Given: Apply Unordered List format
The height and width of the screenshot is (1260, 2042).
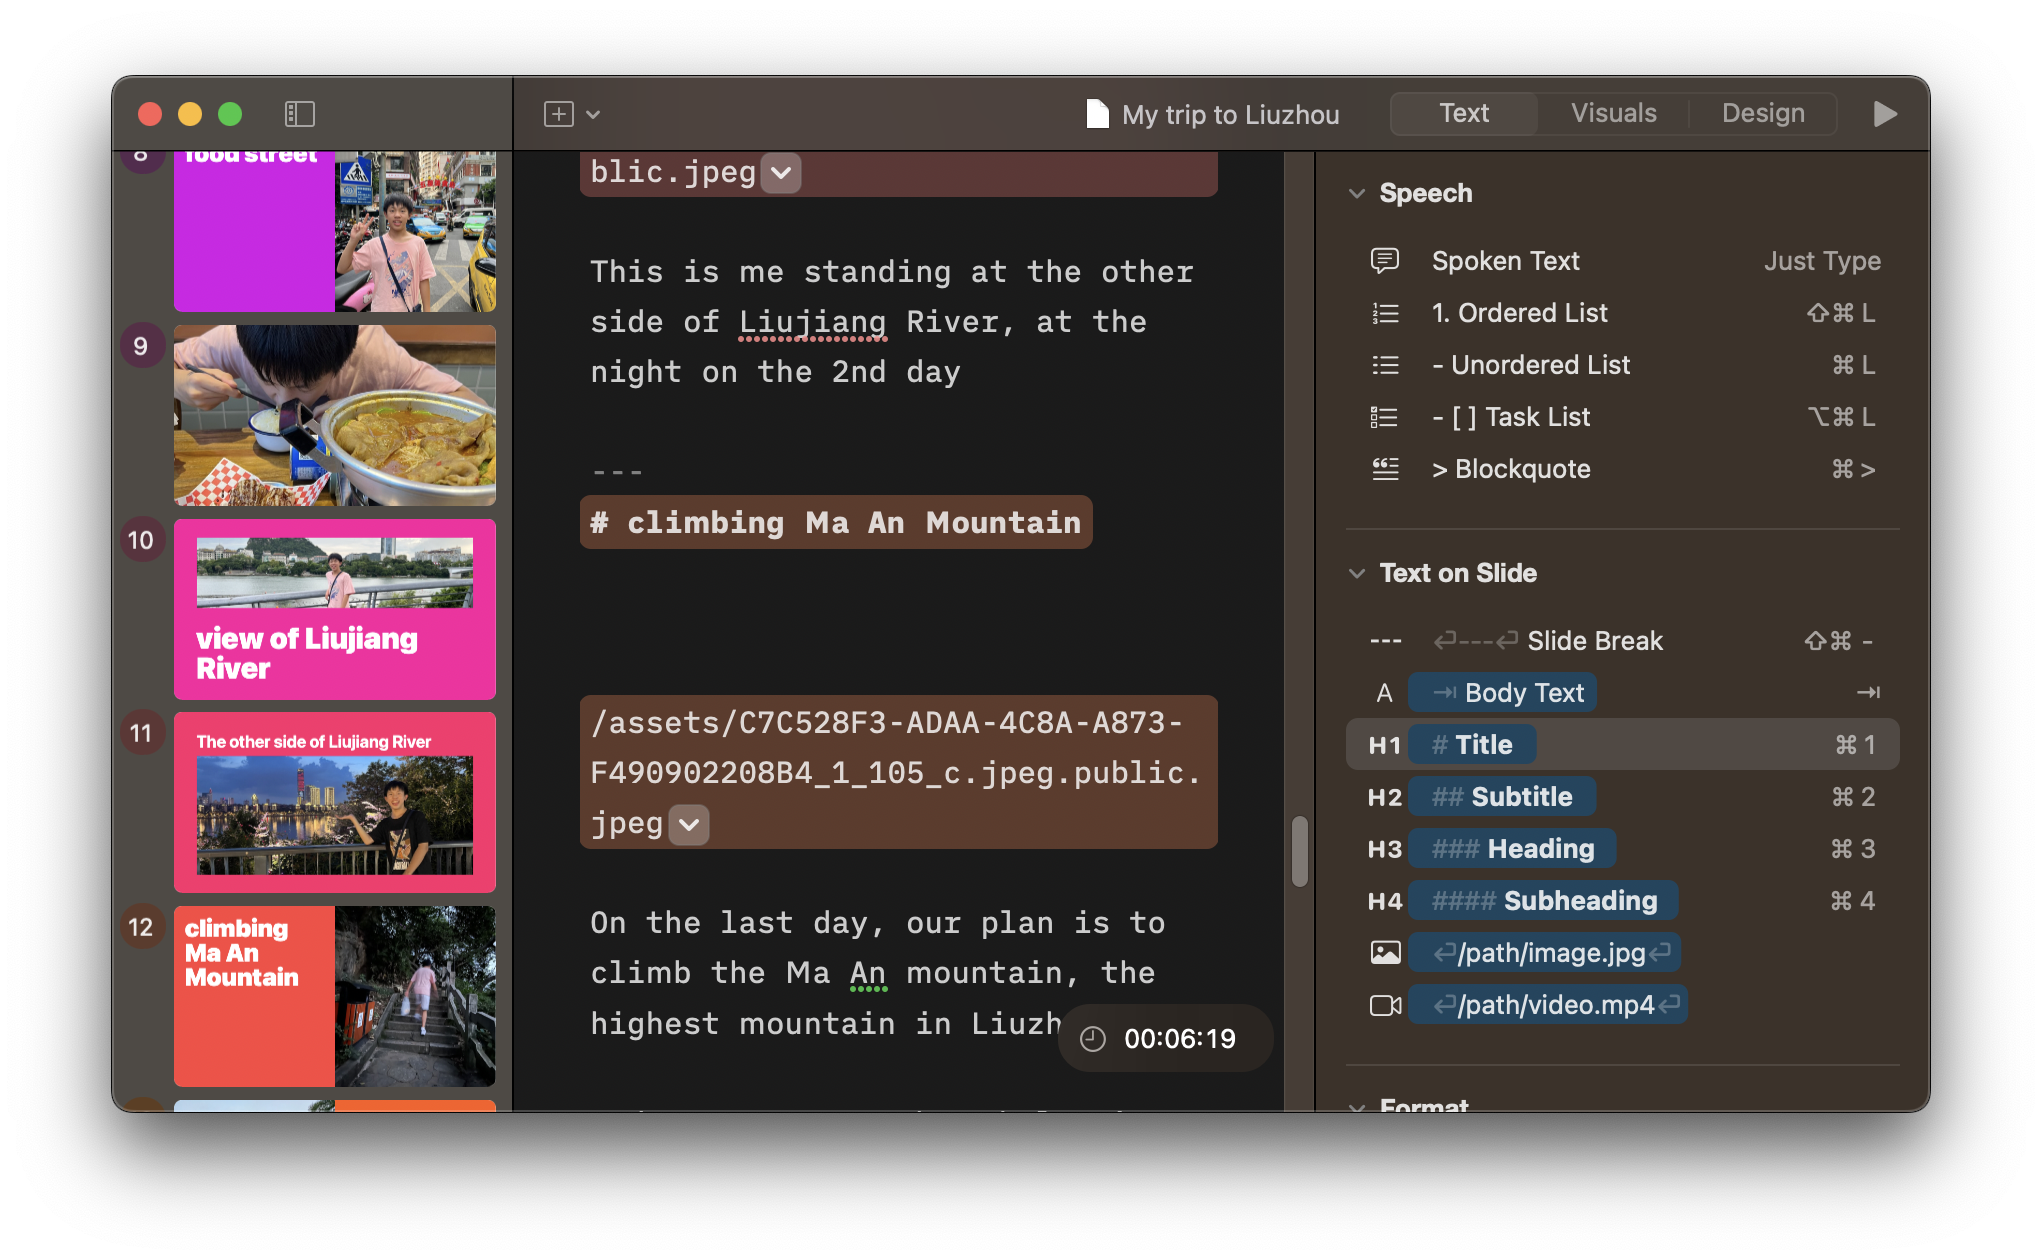Looking at the screenshot, I should (1623, 365).
